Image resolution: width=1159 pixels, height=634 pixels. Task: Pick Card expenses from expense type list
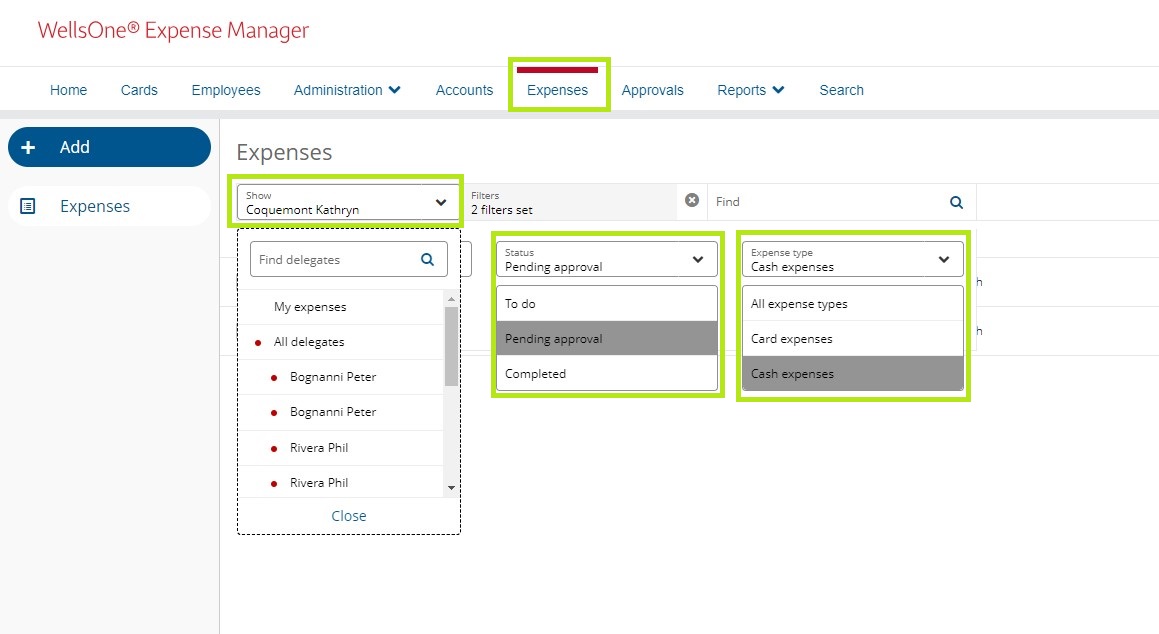coord(791,339)
